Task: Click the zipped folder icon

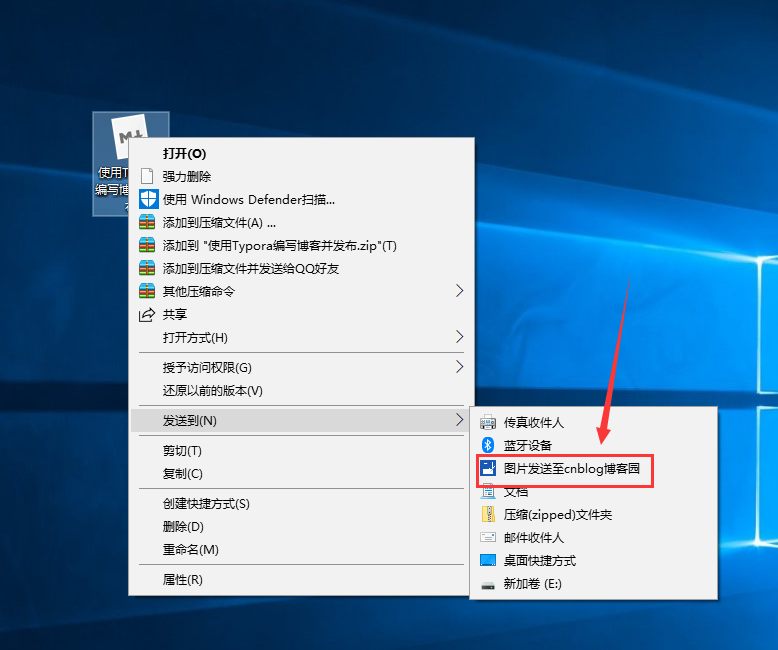Action: [488, 515]
